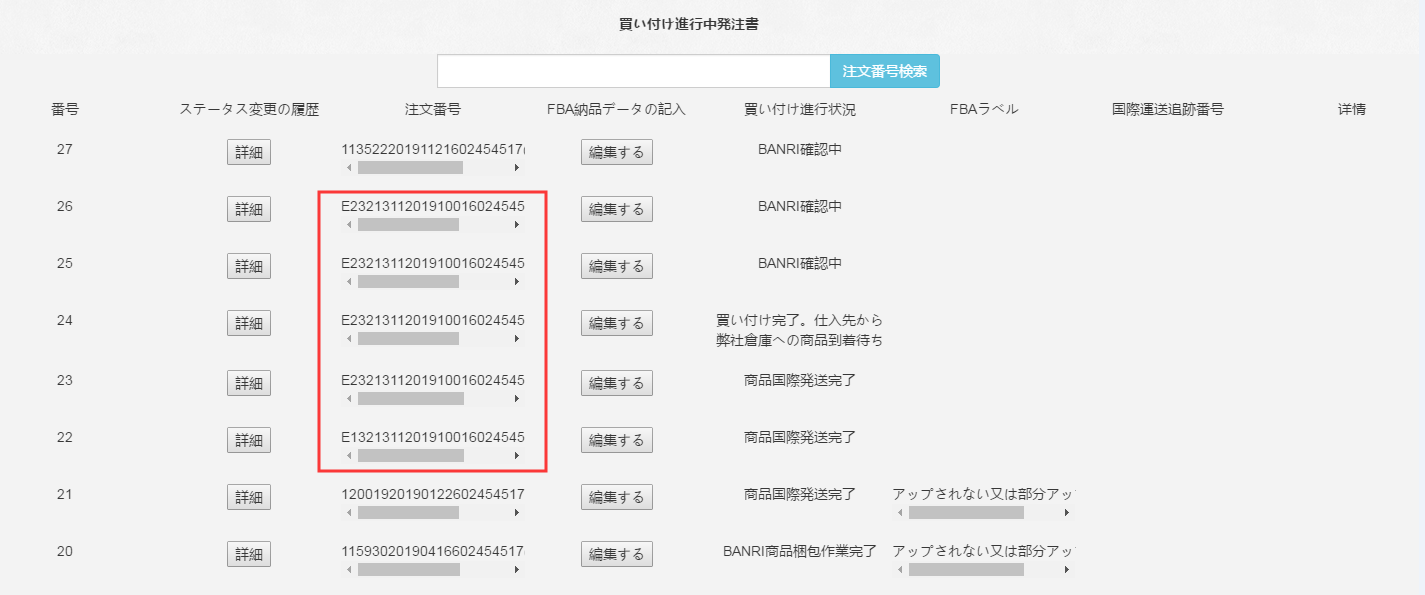Click 編集する for order row 27
The image size is (1425, 595).
tap(616, 152)
